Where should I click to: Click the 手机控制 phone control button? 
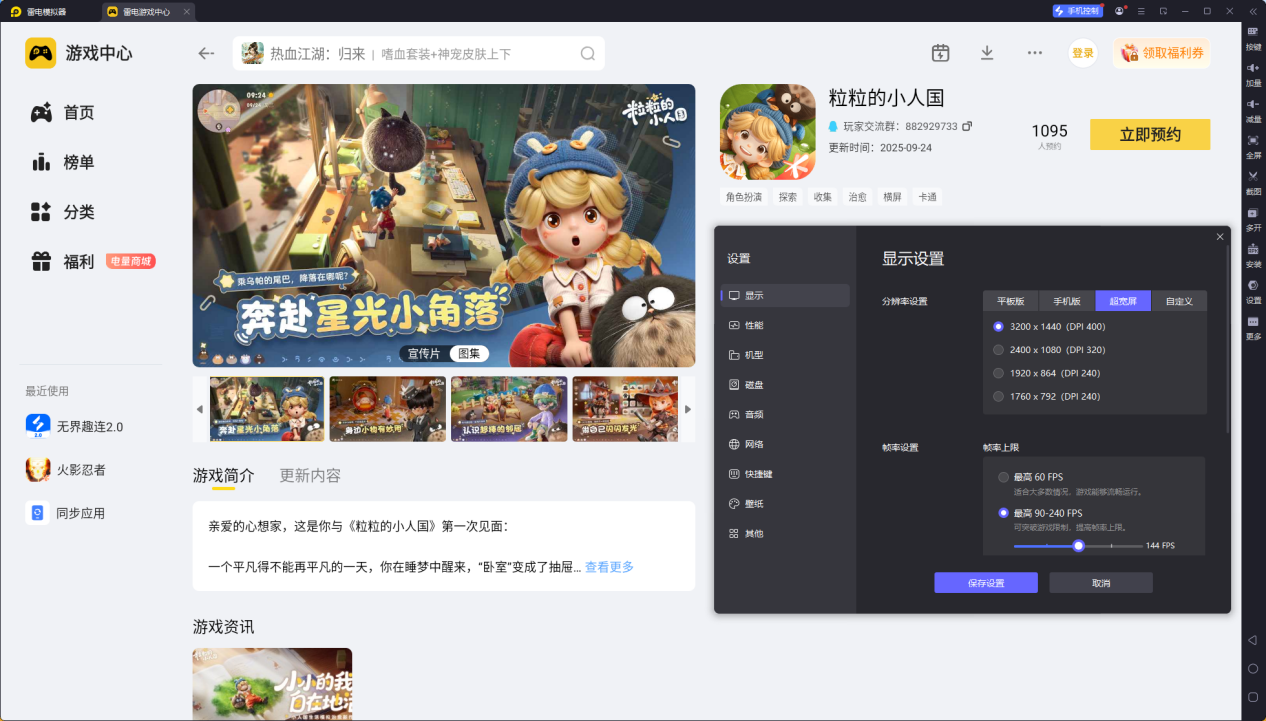click(1078, 11)
